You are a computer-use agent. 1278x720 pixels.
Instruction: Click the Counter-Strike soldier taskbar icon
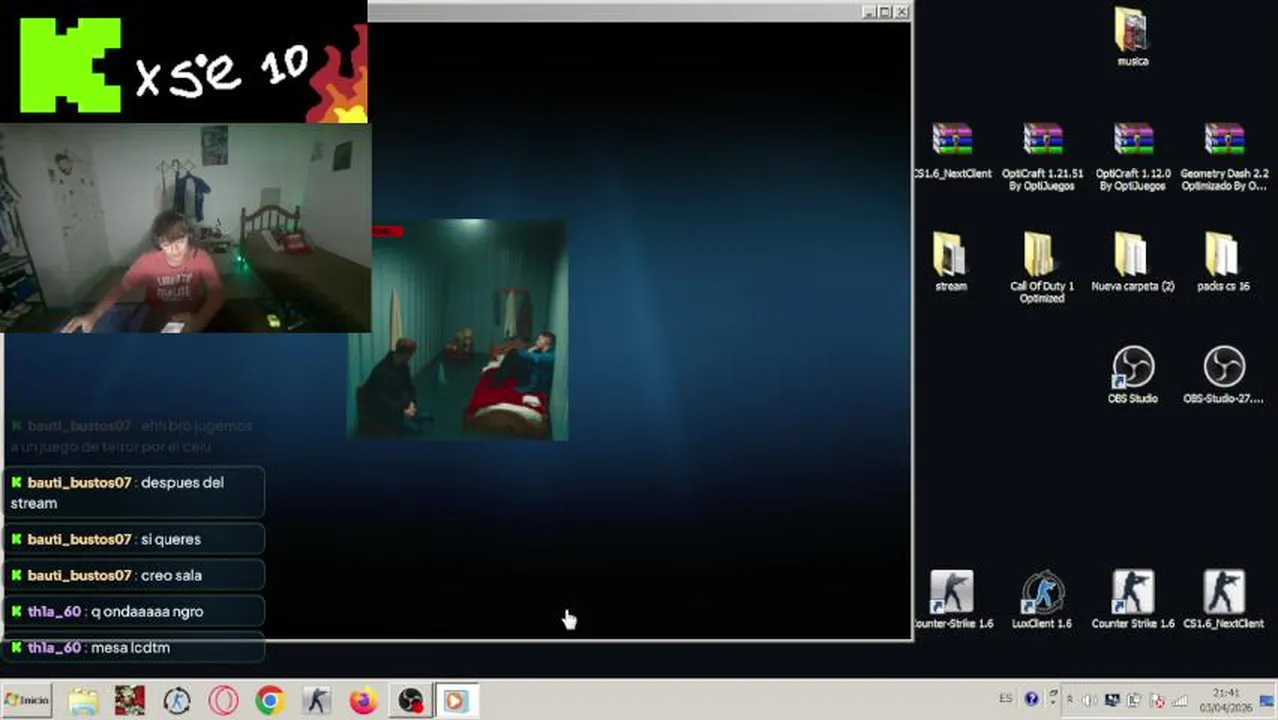click(316, 701)
